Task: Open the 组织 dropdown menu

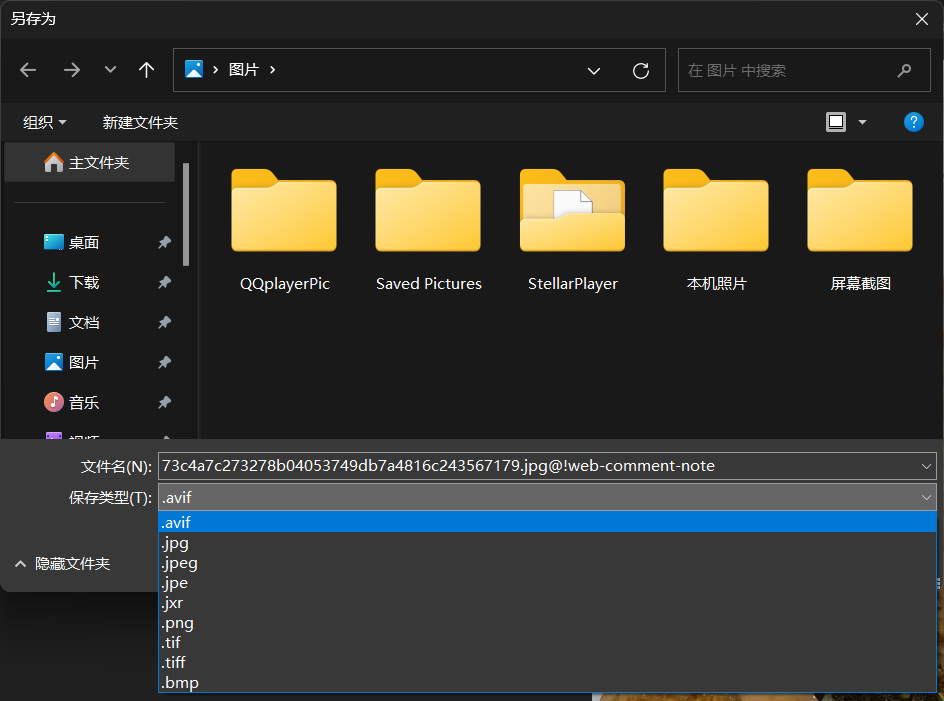Action: pyautogui.click(x=45, y=122)
